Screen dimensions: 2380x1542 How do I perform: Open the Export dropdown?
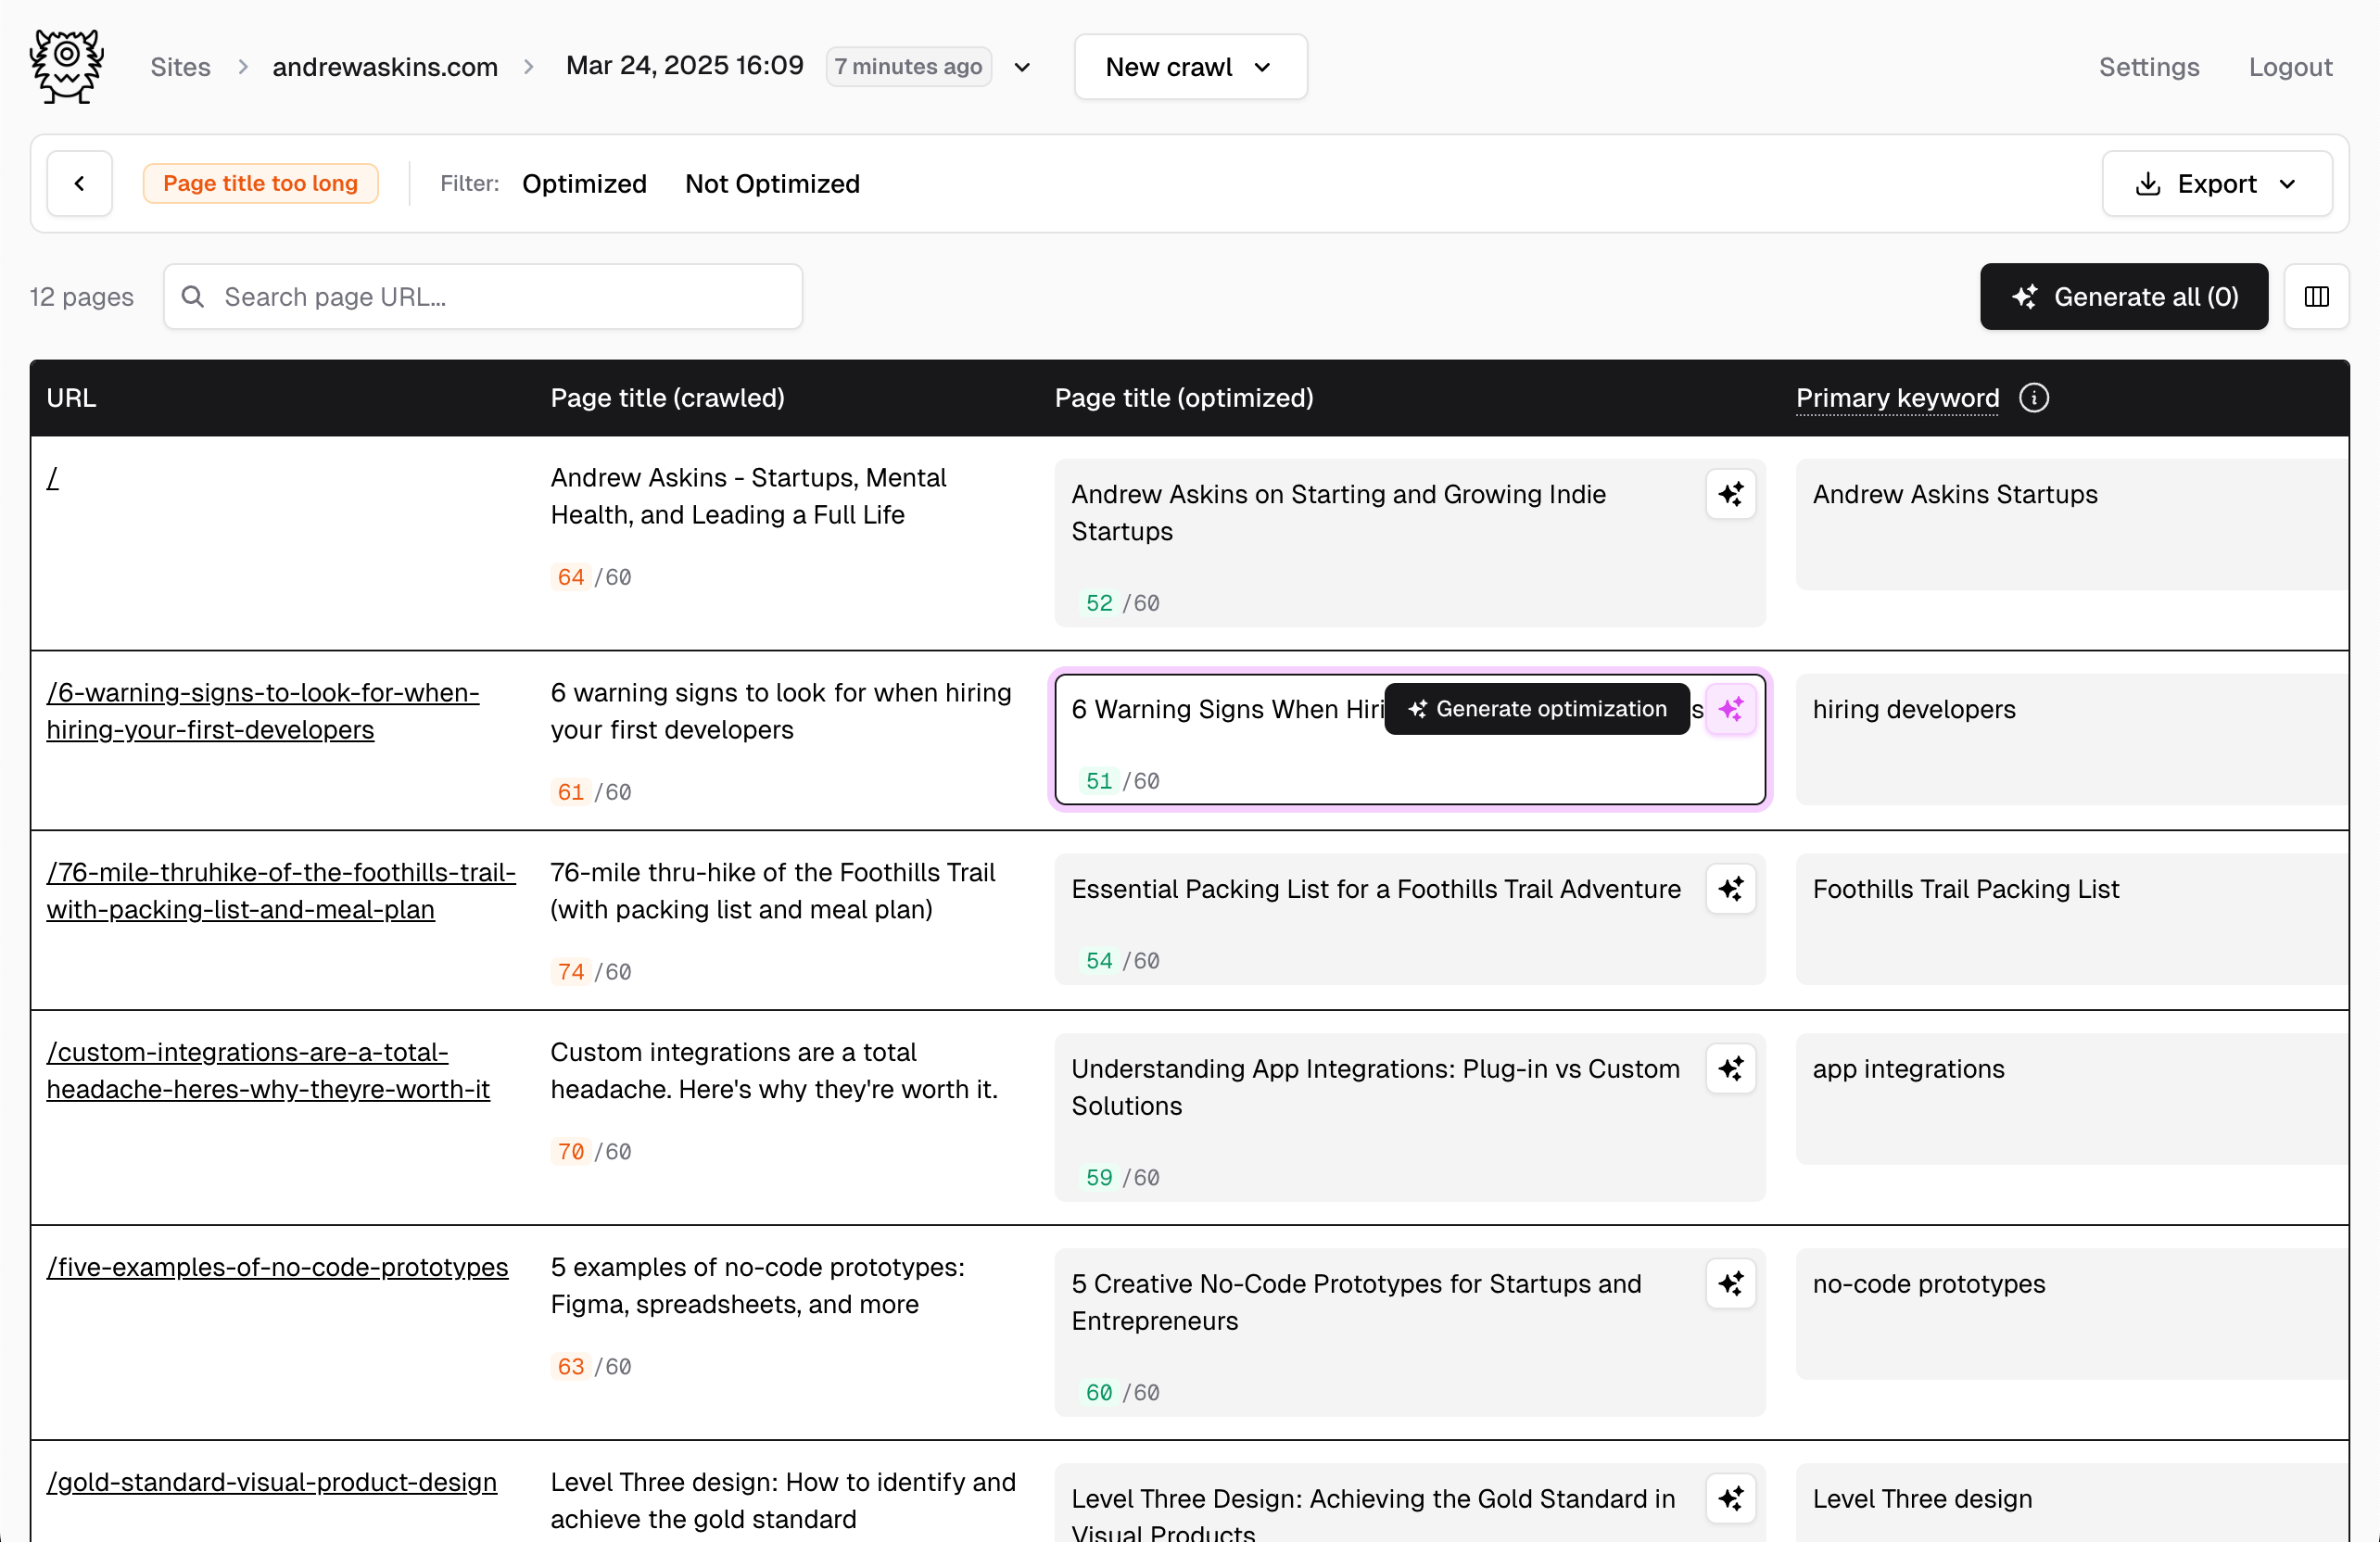point(2216,184)
